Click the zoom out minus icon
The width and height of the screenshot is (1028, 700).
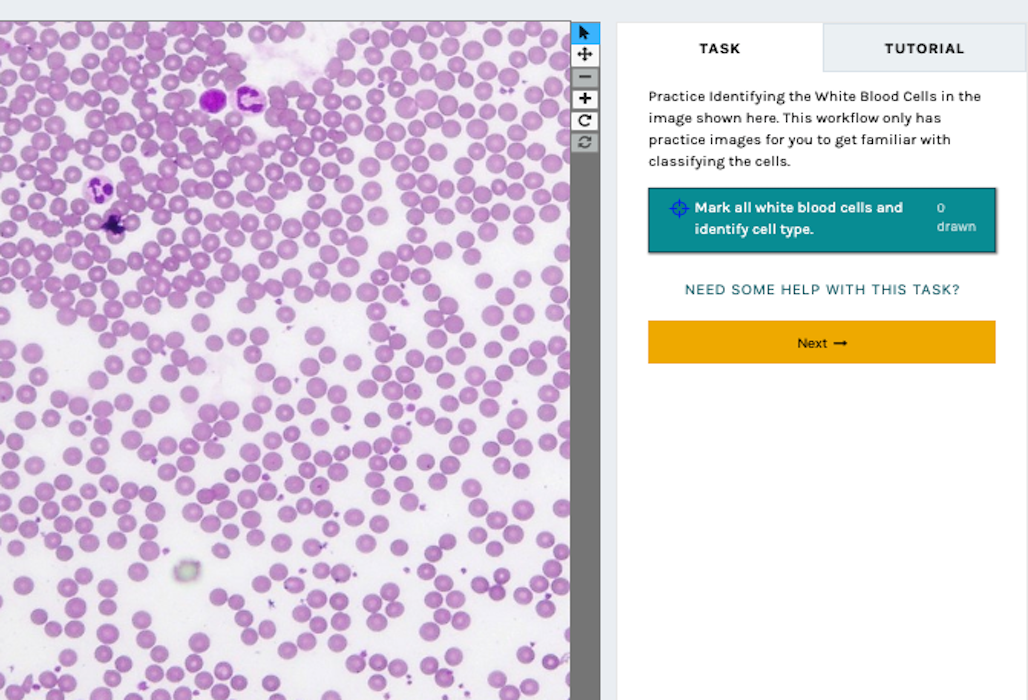(x=585, y=77)
